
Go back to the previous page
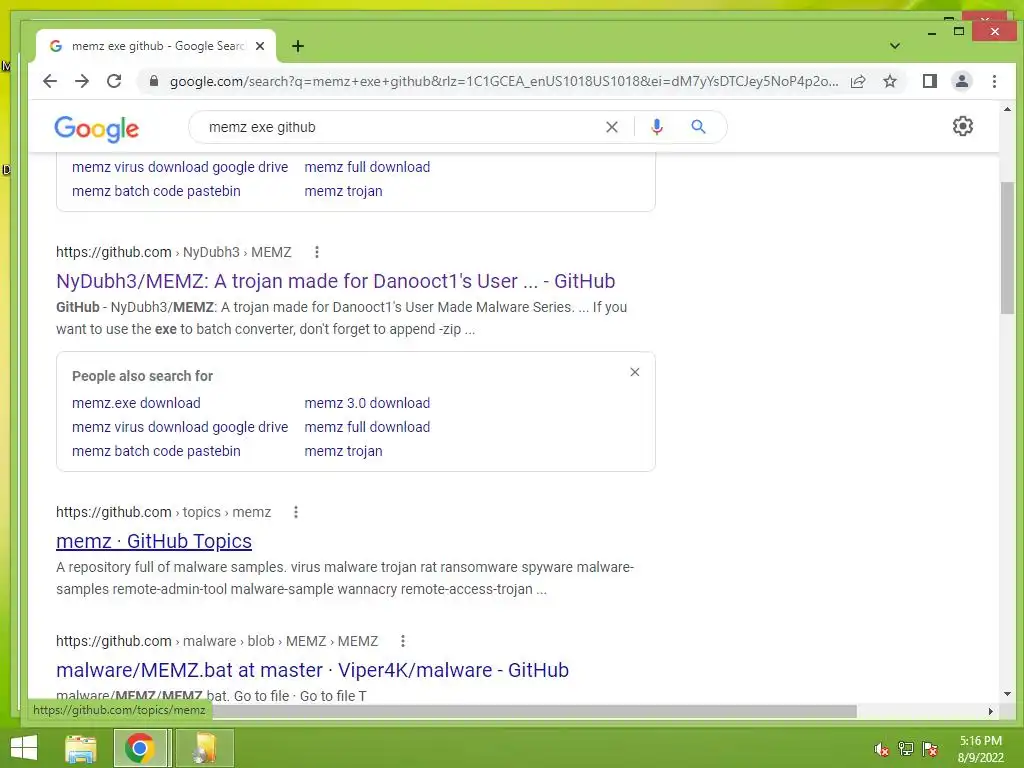pos(50,81)
